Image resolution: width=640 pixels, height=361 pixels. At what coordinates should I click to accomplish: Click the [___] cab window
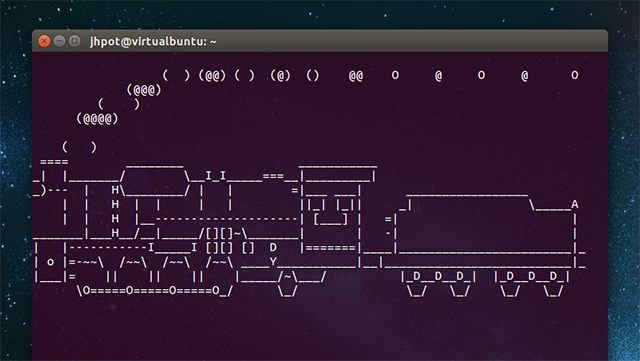[331, 219]
